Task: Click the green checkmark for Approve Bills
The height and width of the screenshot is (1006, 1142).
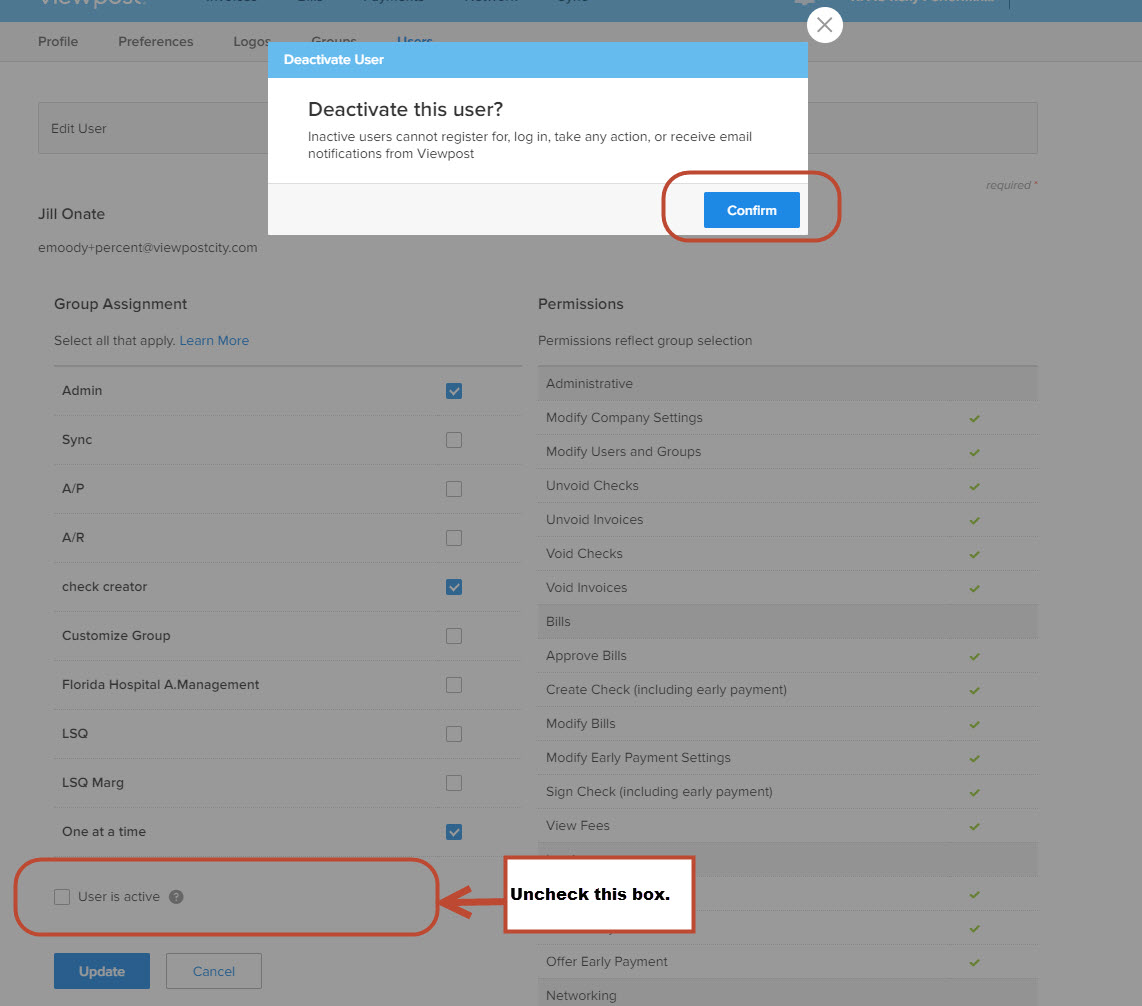Action: coord(974,656)
